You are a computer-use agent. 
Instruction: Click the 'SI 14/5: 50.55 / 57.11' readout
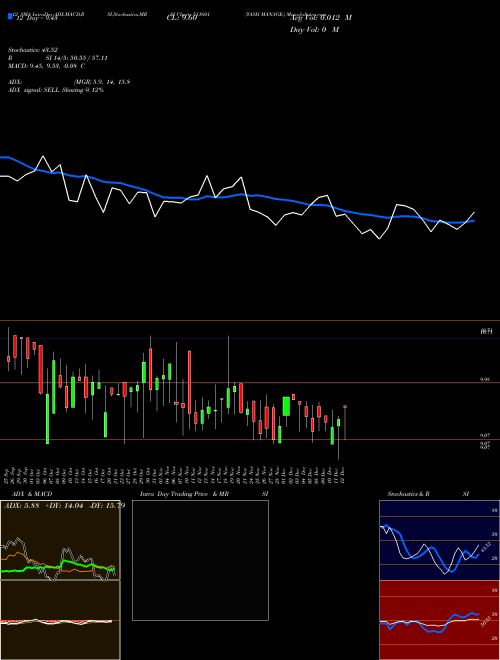click(77, 58)
